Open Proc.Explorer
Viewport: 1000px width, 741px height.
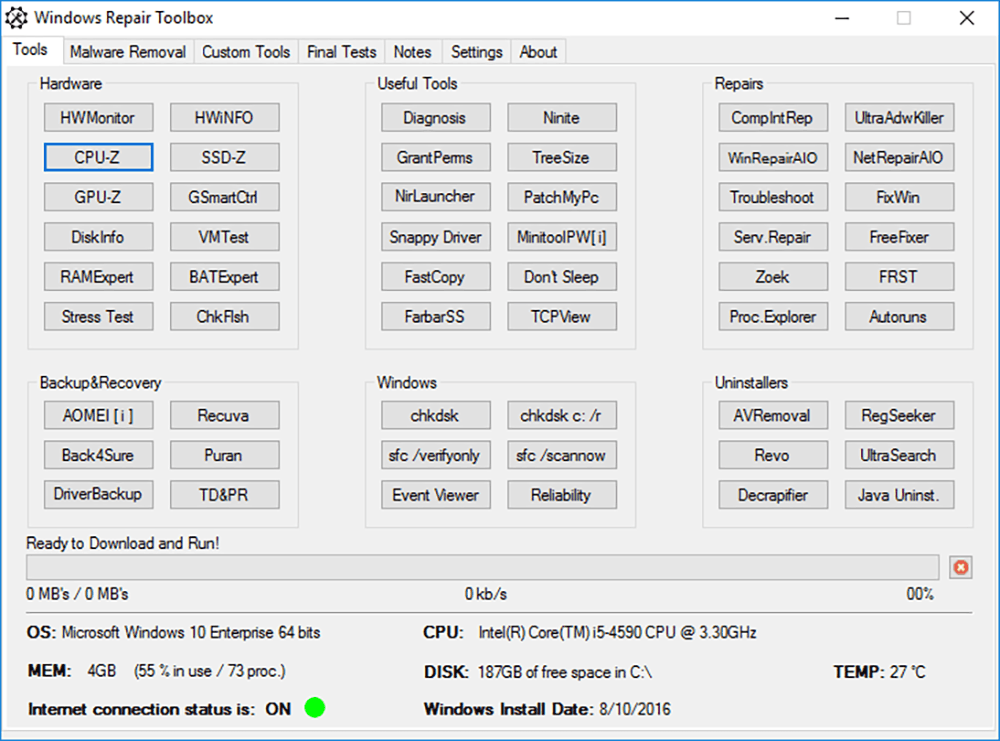coord(773,316)
